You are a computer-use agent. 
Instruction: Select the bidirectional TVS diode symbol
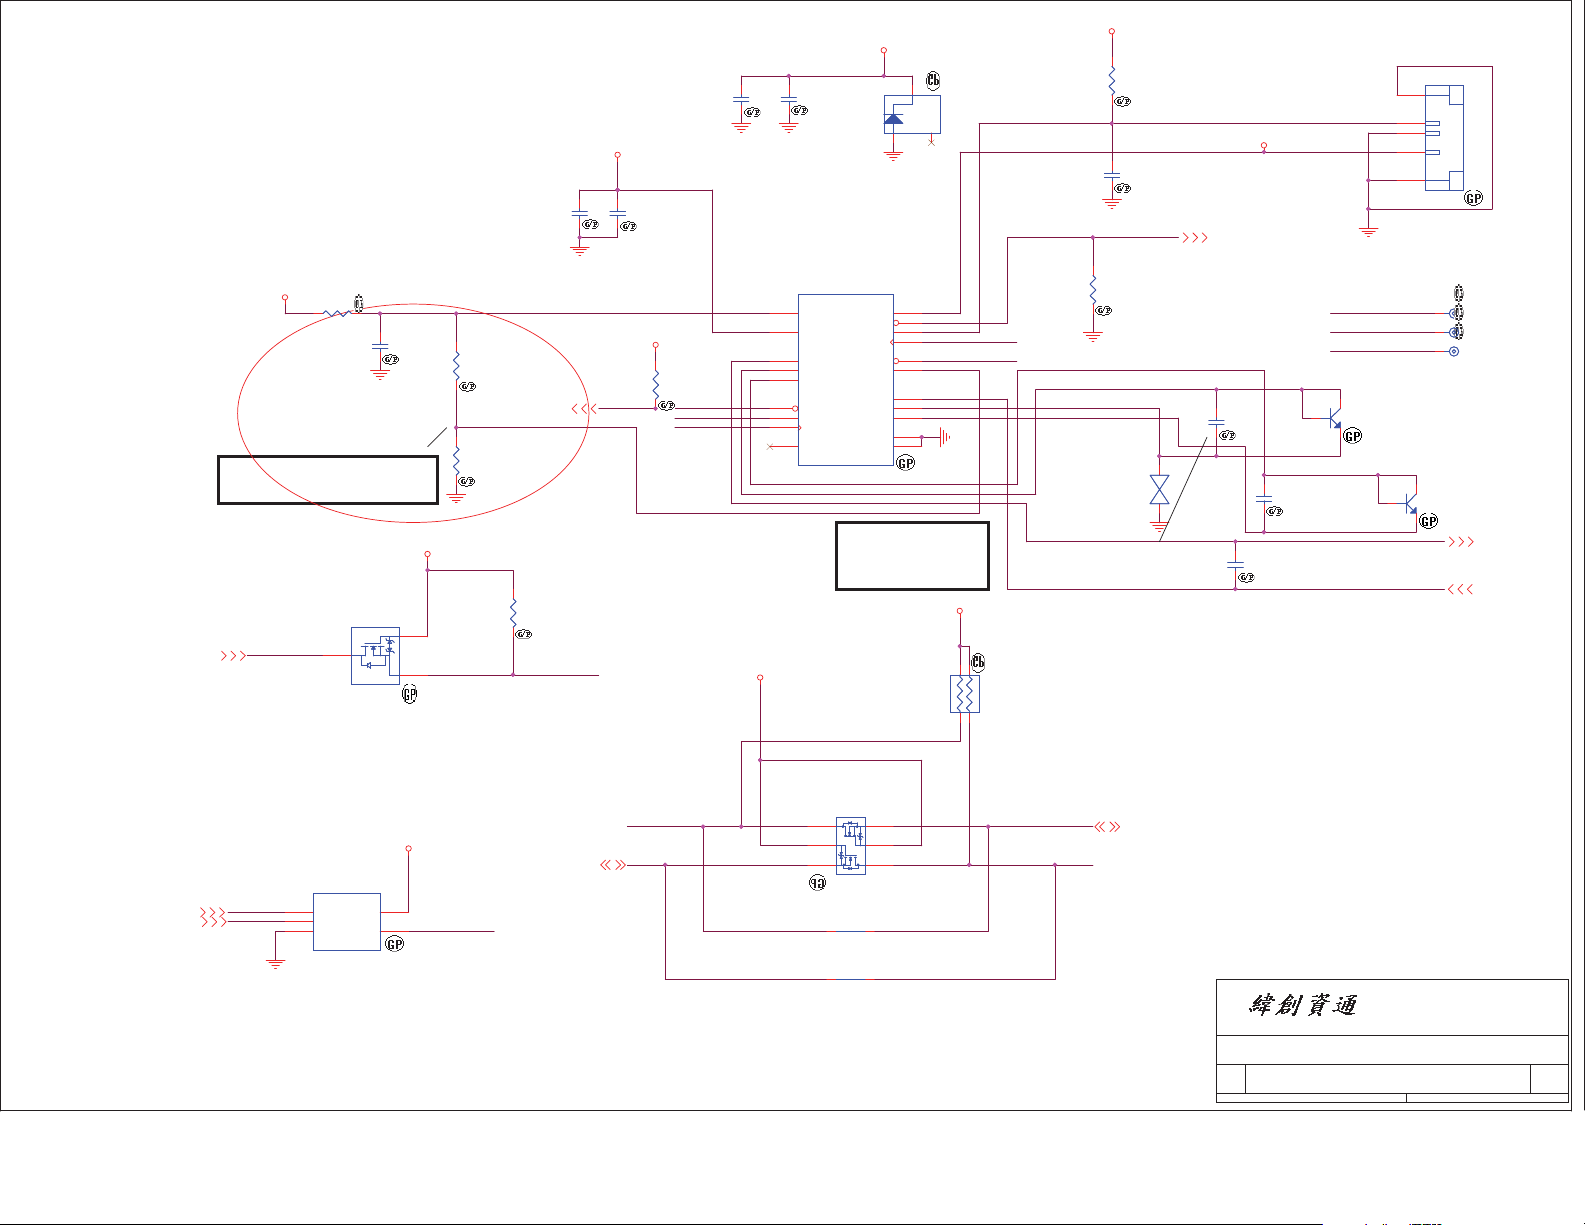(x=1160, y=490)
